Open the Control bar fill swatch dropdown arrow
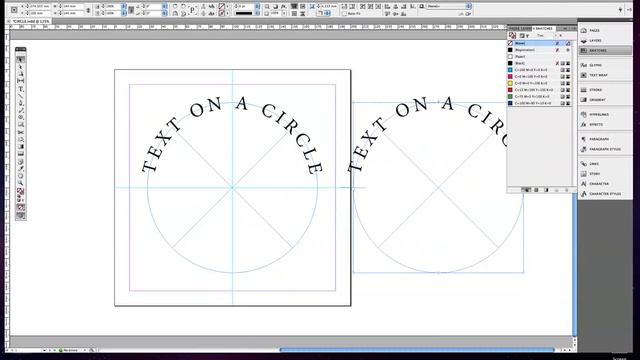Image resolution: width=640 pixels, height=360 pixels. 228,7
